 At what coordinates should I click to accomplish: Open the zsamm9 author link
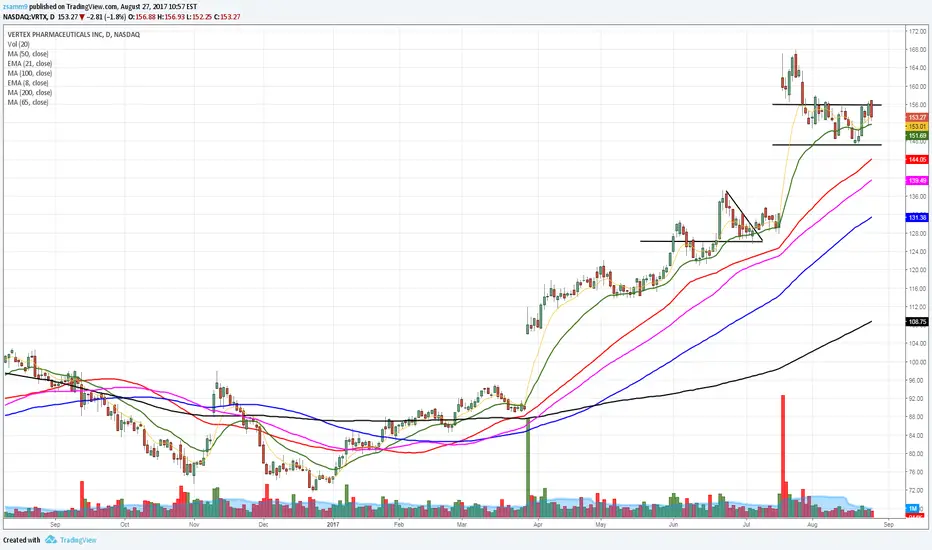point(15,7)
